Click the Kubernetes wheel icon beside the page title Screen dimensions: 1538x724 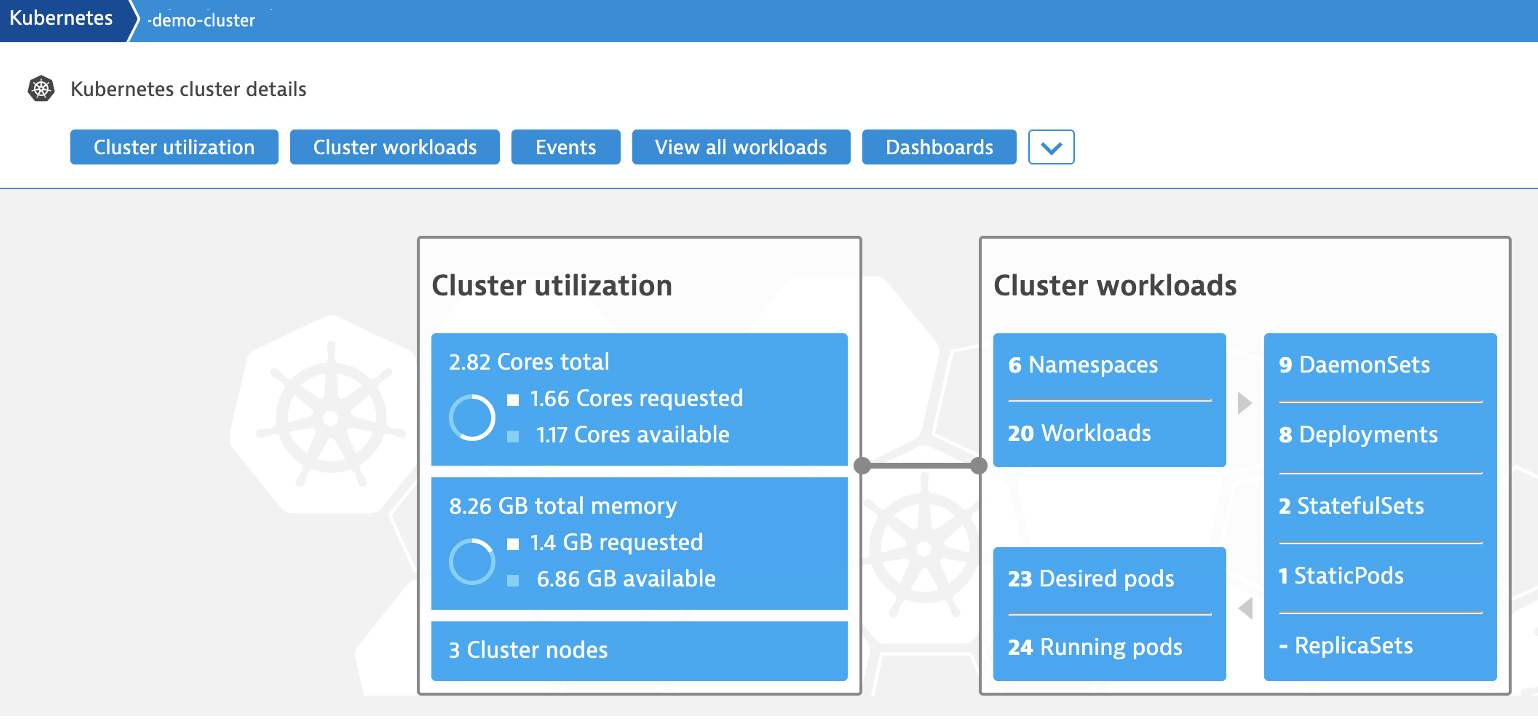[x=41, y=88]
